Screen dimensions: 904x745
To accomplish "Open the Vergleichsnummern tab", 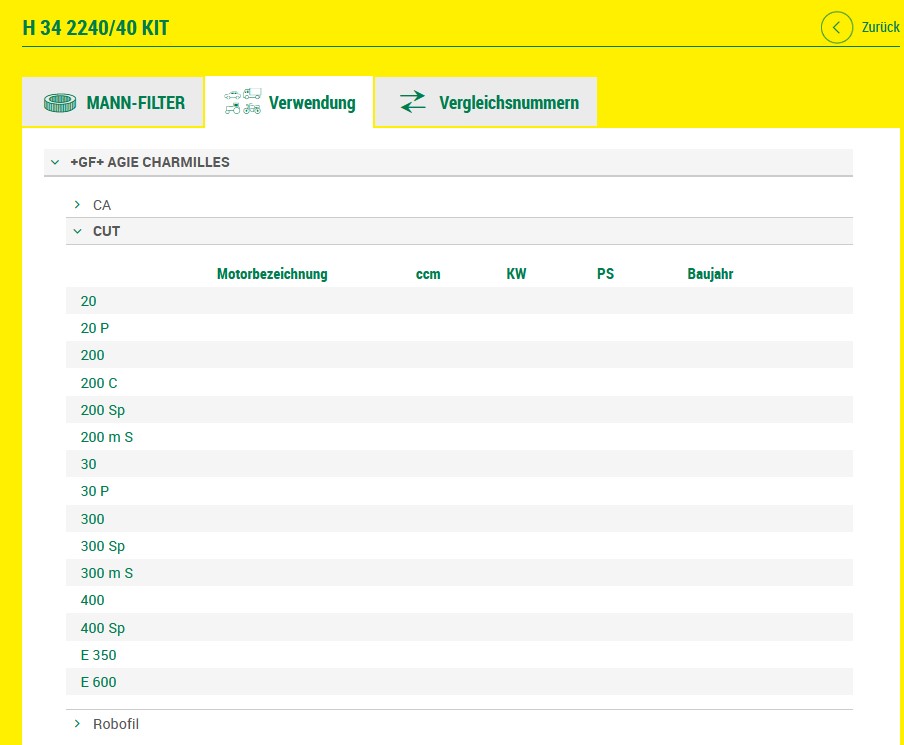I will point(508,103).
